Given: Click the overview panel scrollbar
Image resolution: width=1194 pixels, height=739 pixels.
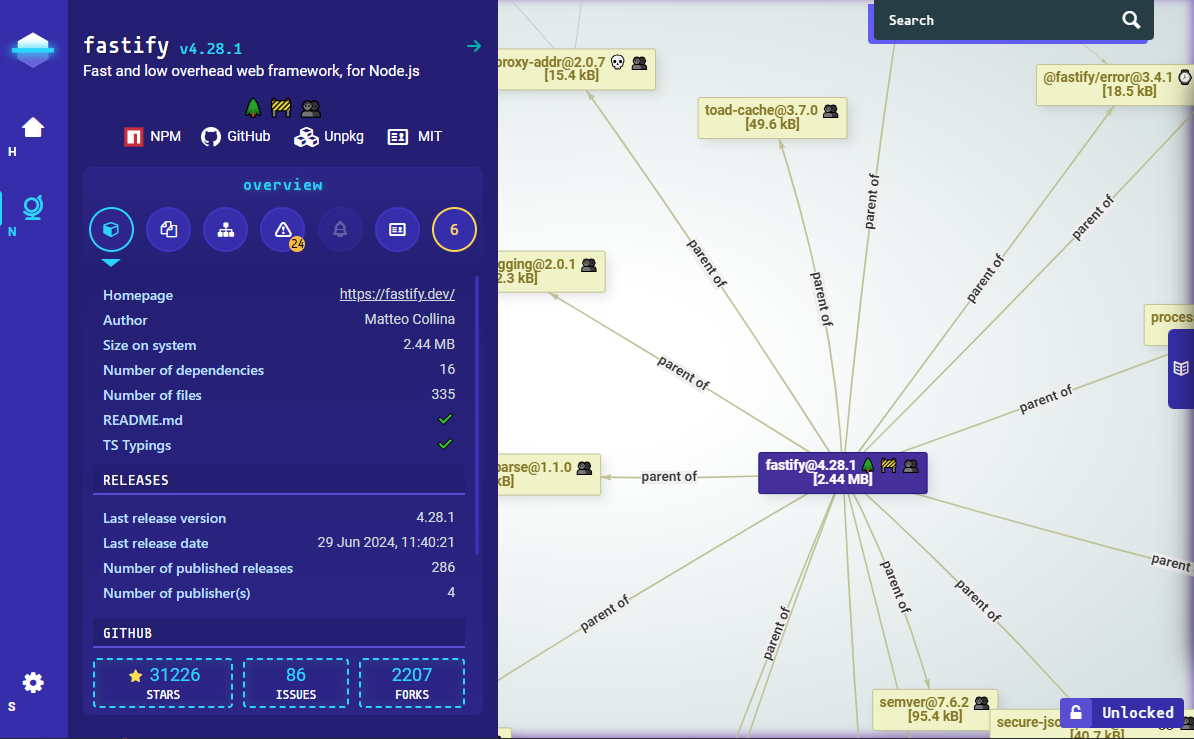Looking at the screenshot, I should [x=477, y=415].
